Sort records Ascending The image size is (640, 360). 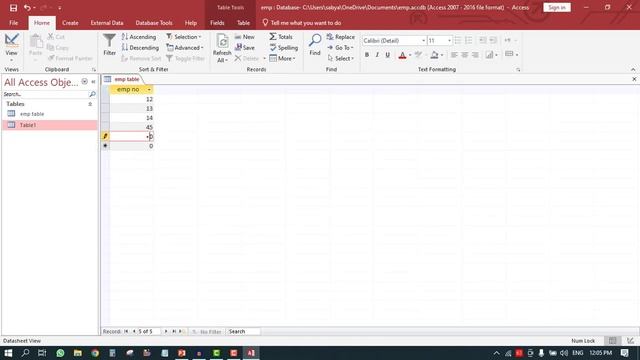tap(139, 37)
